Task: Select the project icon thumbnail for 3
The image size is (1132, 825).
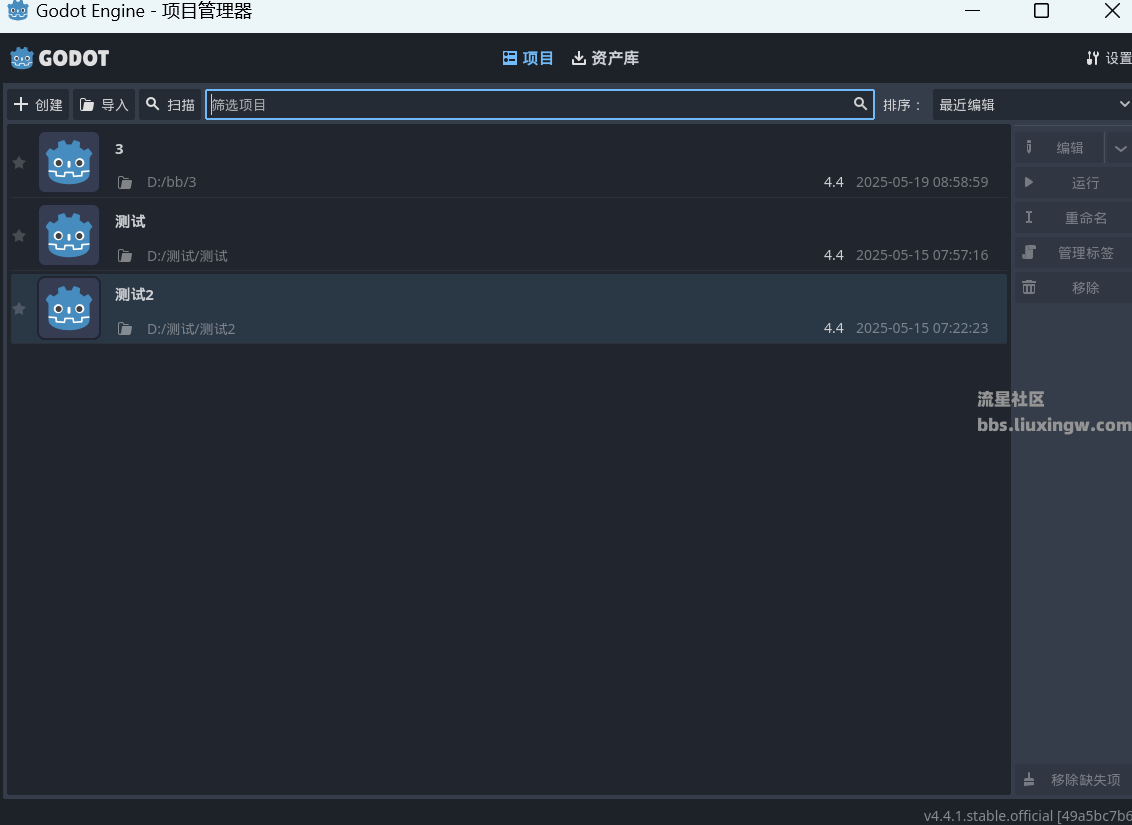Action: pos(69,162)
